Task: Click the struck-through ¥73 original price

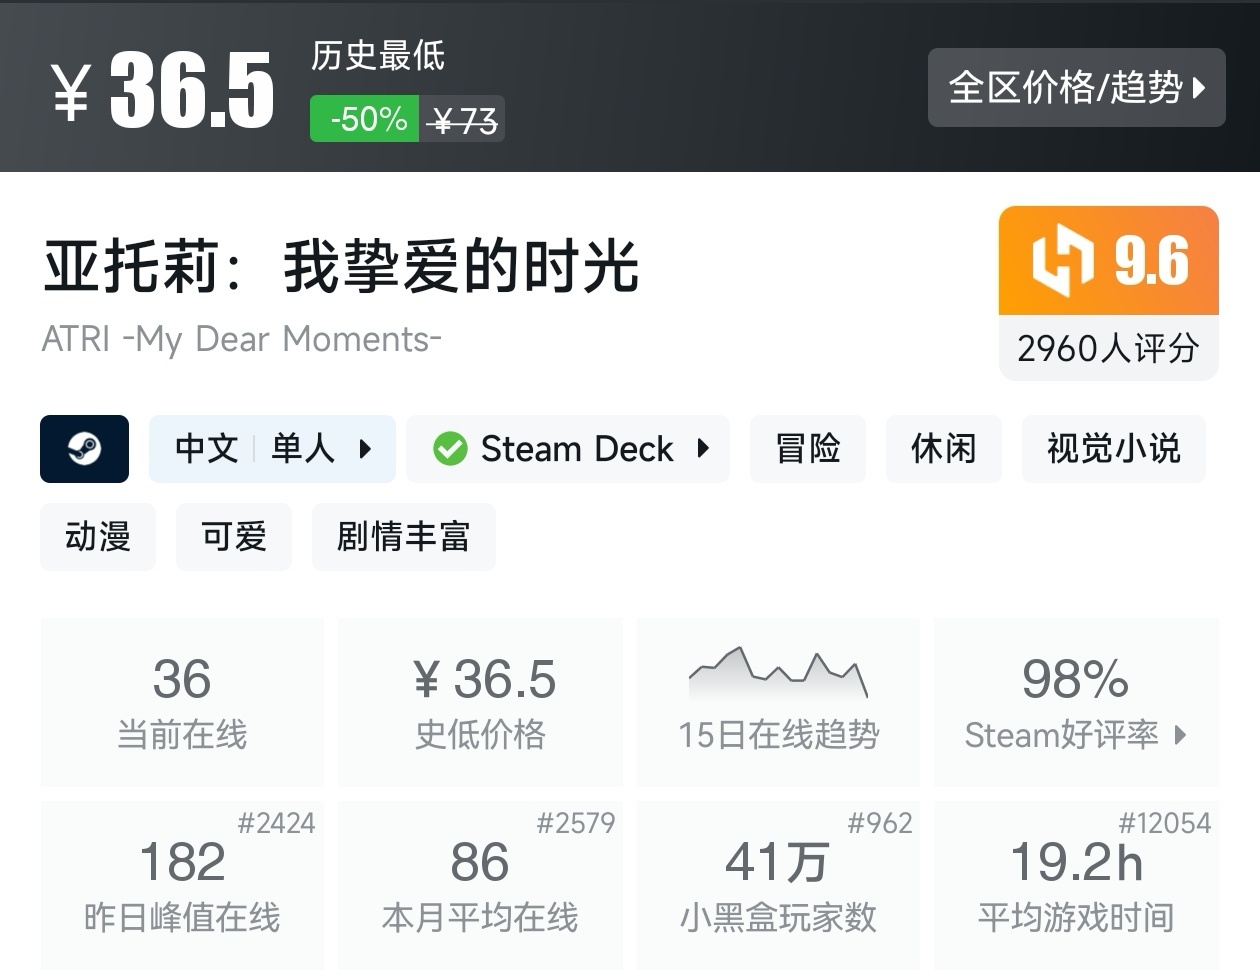Action: coord(462,120)
